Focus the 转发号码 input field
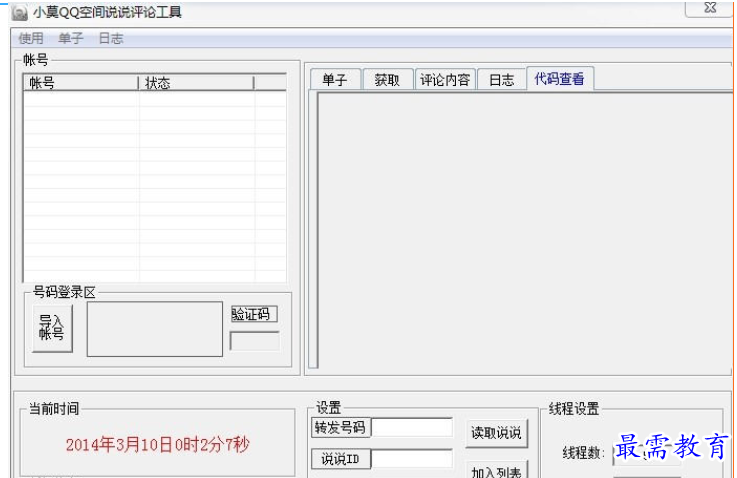The height and width of the screenshot is (478, 737). tap(412, 428)
